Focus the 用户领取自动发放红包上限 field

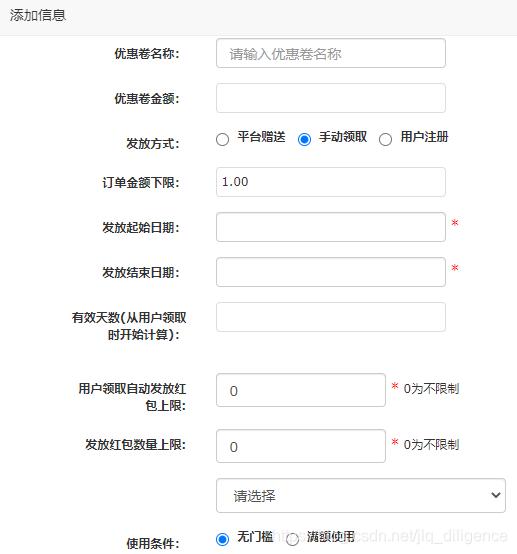tap(301, 390)
